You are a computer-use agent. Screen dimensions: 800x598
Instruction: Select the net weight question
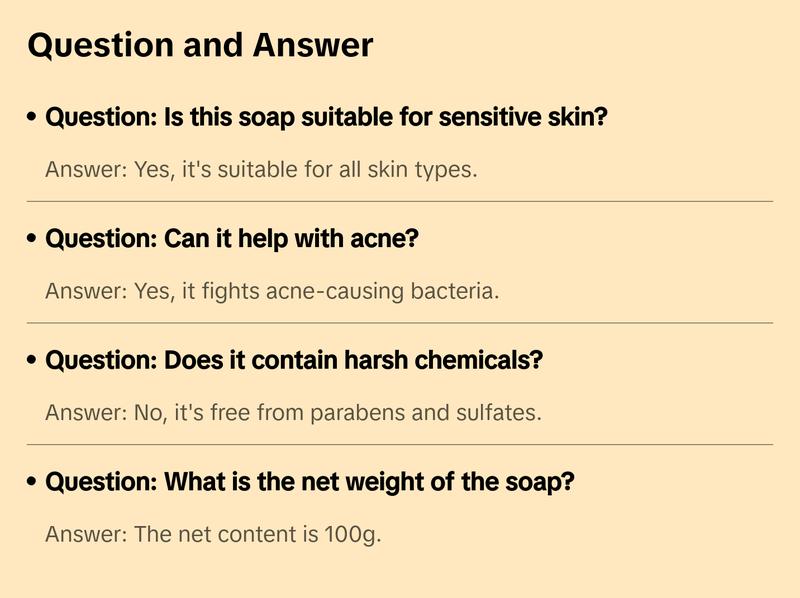pyautogui.click(x=310, y=482)
